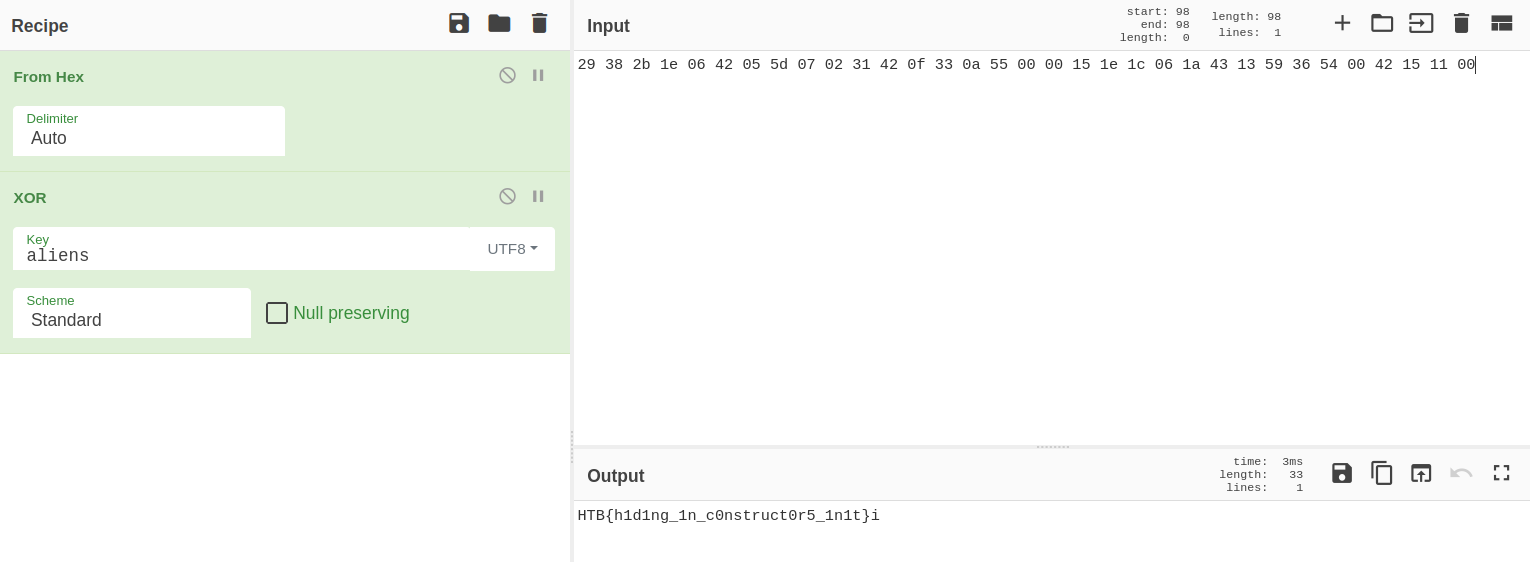Open folder as input
This screenshot has width=1530, height=562.
1382,23
